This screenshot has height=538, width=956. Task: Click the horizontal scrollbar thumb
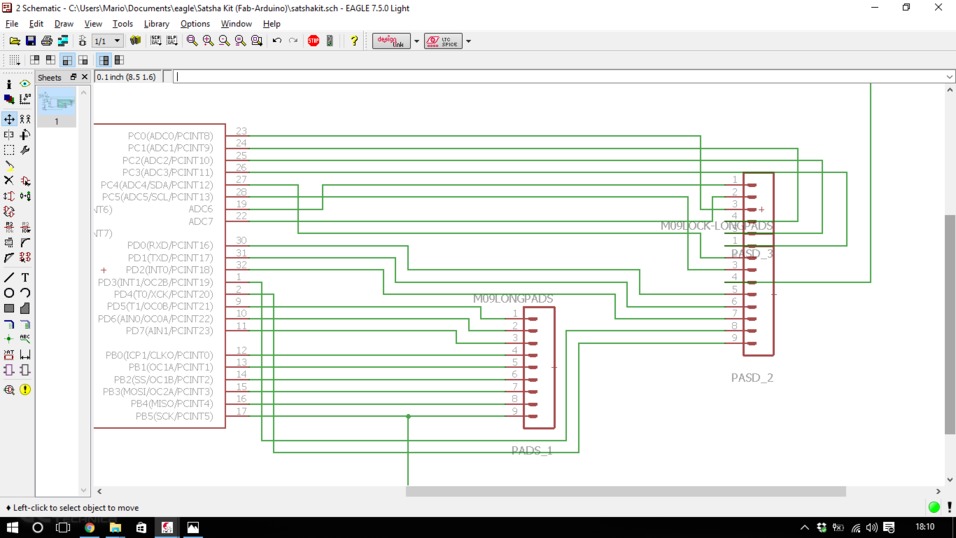pyautogui.click(x=626, y=491)
